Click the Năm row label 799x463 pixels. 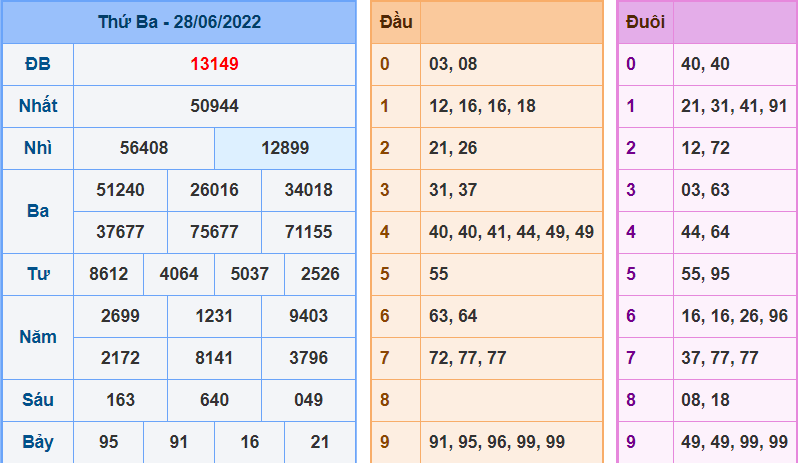(38, 337)
